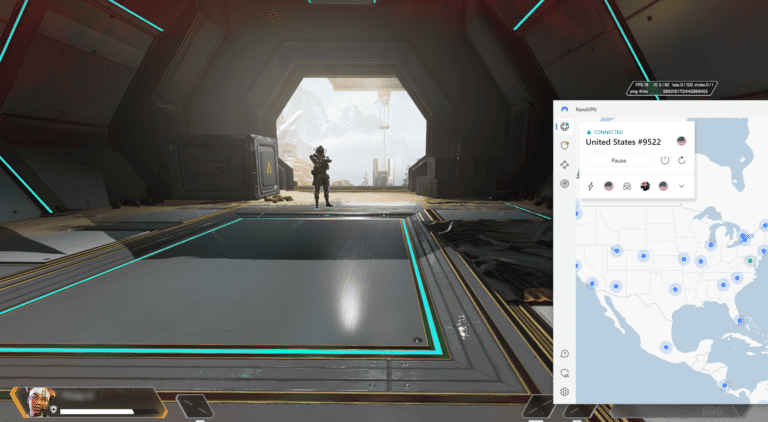The height and width of the screenshot is (422, 768).
Task: Click the help chat bubble icon
Action: pos(565,354)
